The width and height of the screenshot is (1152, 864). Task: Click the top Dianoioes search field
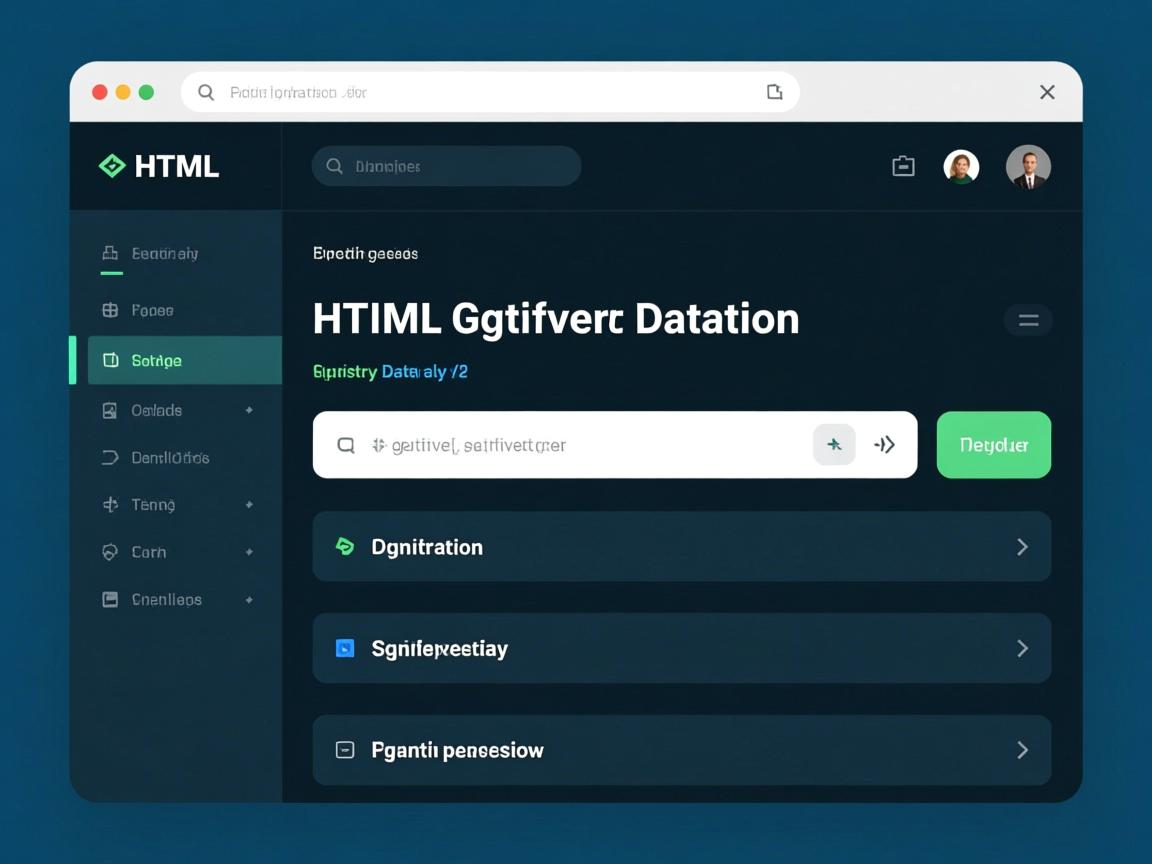click(x=447, y=166)
